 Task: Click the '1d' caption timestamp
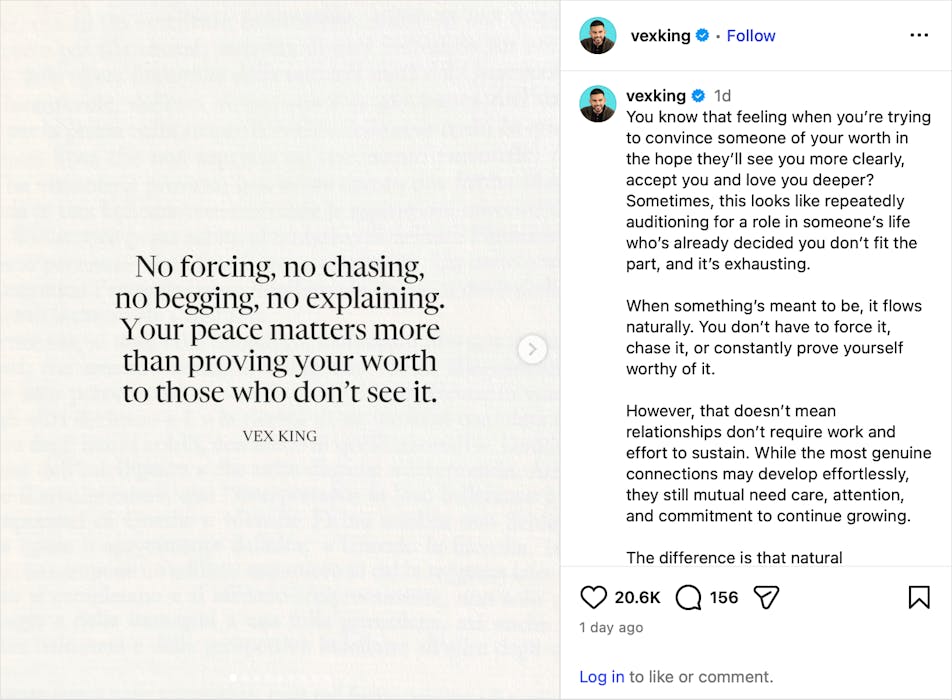pyautogui.click(x=722, y=96)
